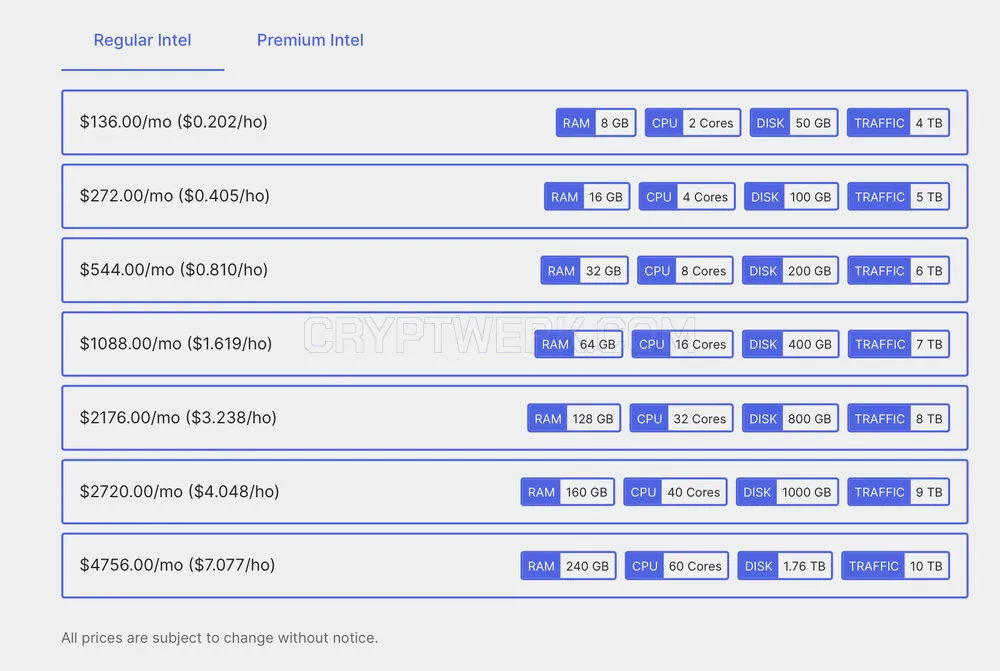Click the CPU 8 Cores badge
This screenshot has width=1000, height=671.
[685, 270]
